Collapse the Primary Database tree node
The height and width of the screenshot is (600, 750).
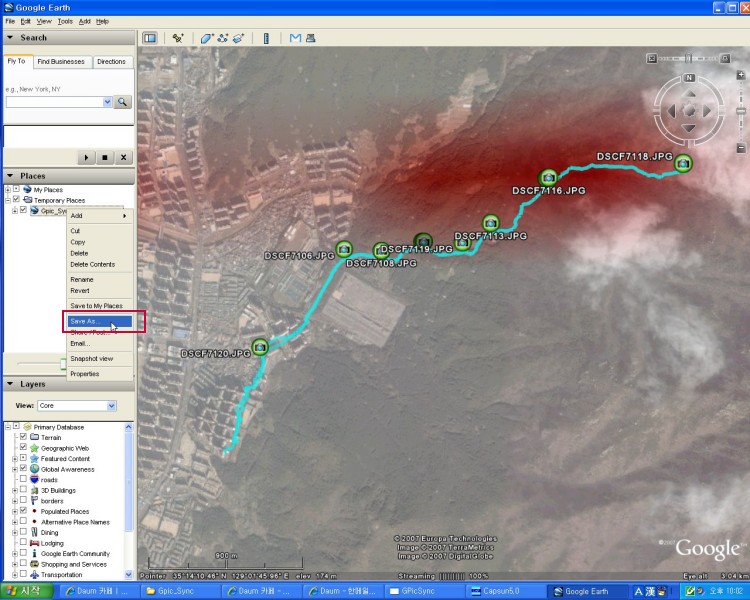tap(8, 427)
